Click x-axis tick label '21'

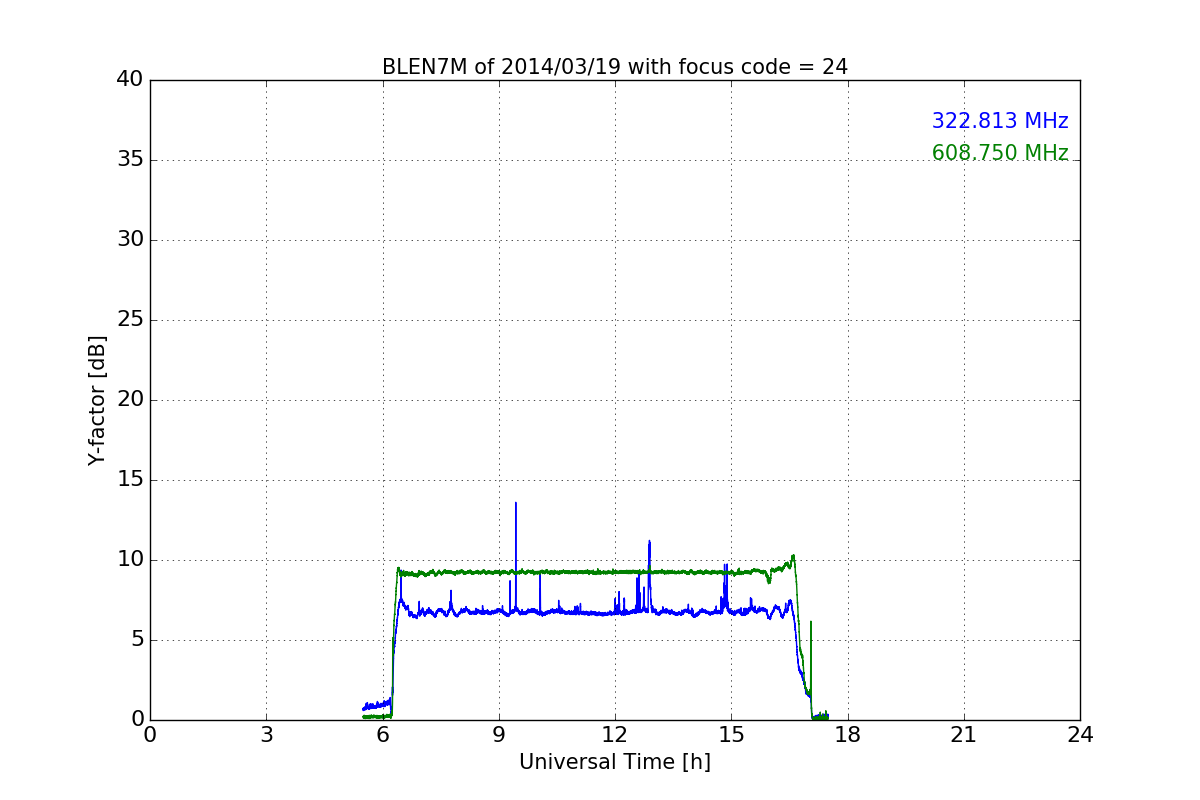point(964,735)
